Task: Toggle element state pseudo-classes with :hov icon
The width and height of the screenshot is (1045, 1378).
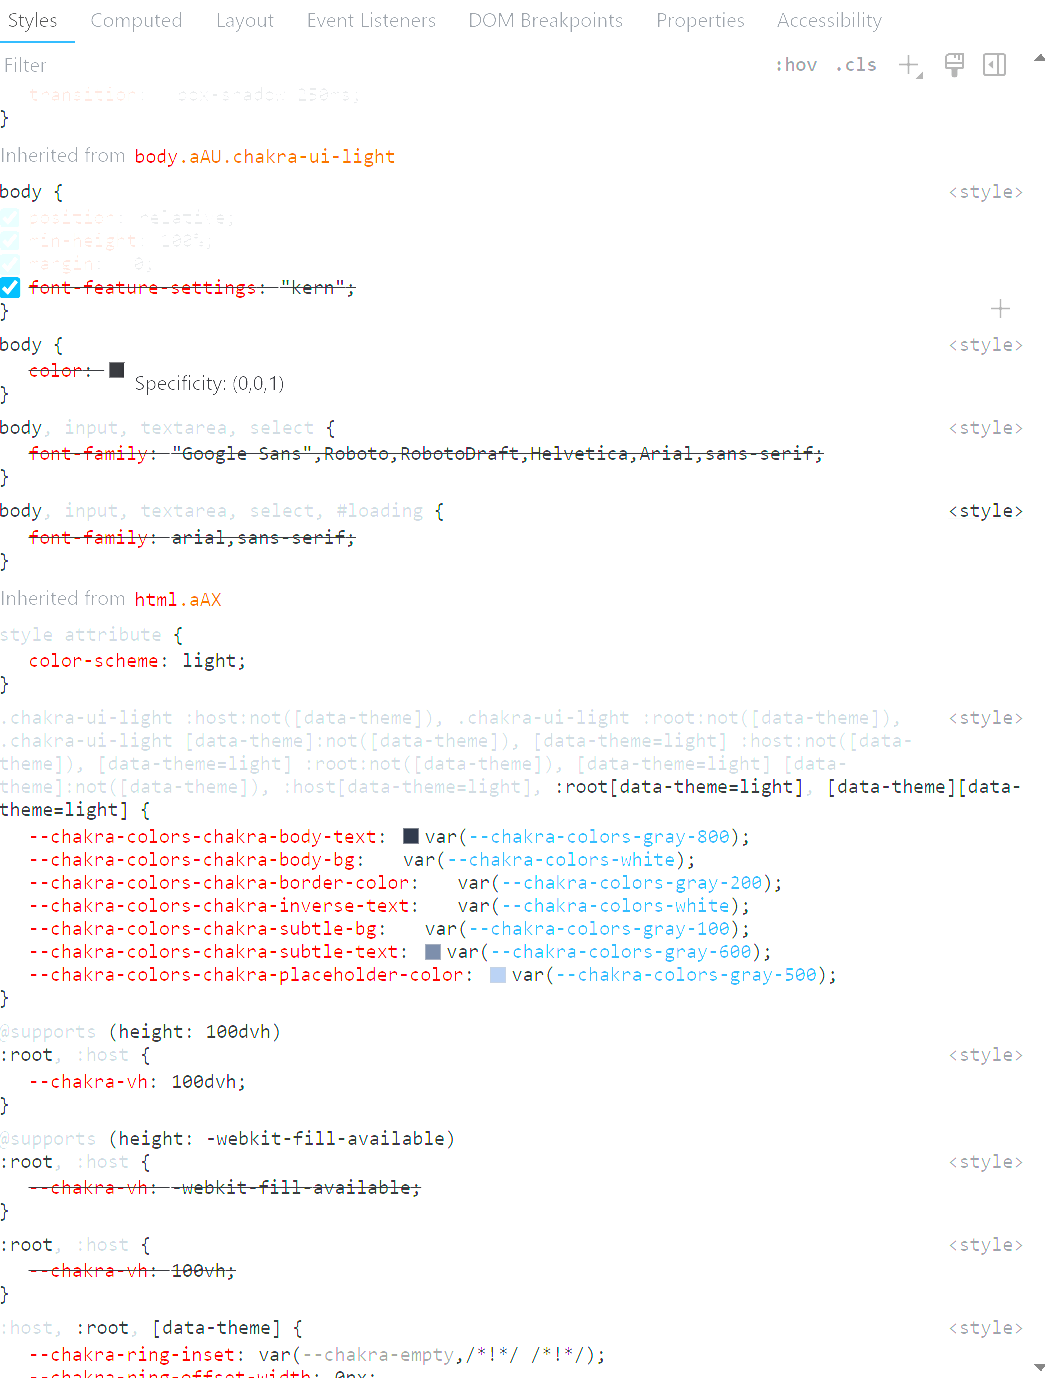Action: (796, 64)
